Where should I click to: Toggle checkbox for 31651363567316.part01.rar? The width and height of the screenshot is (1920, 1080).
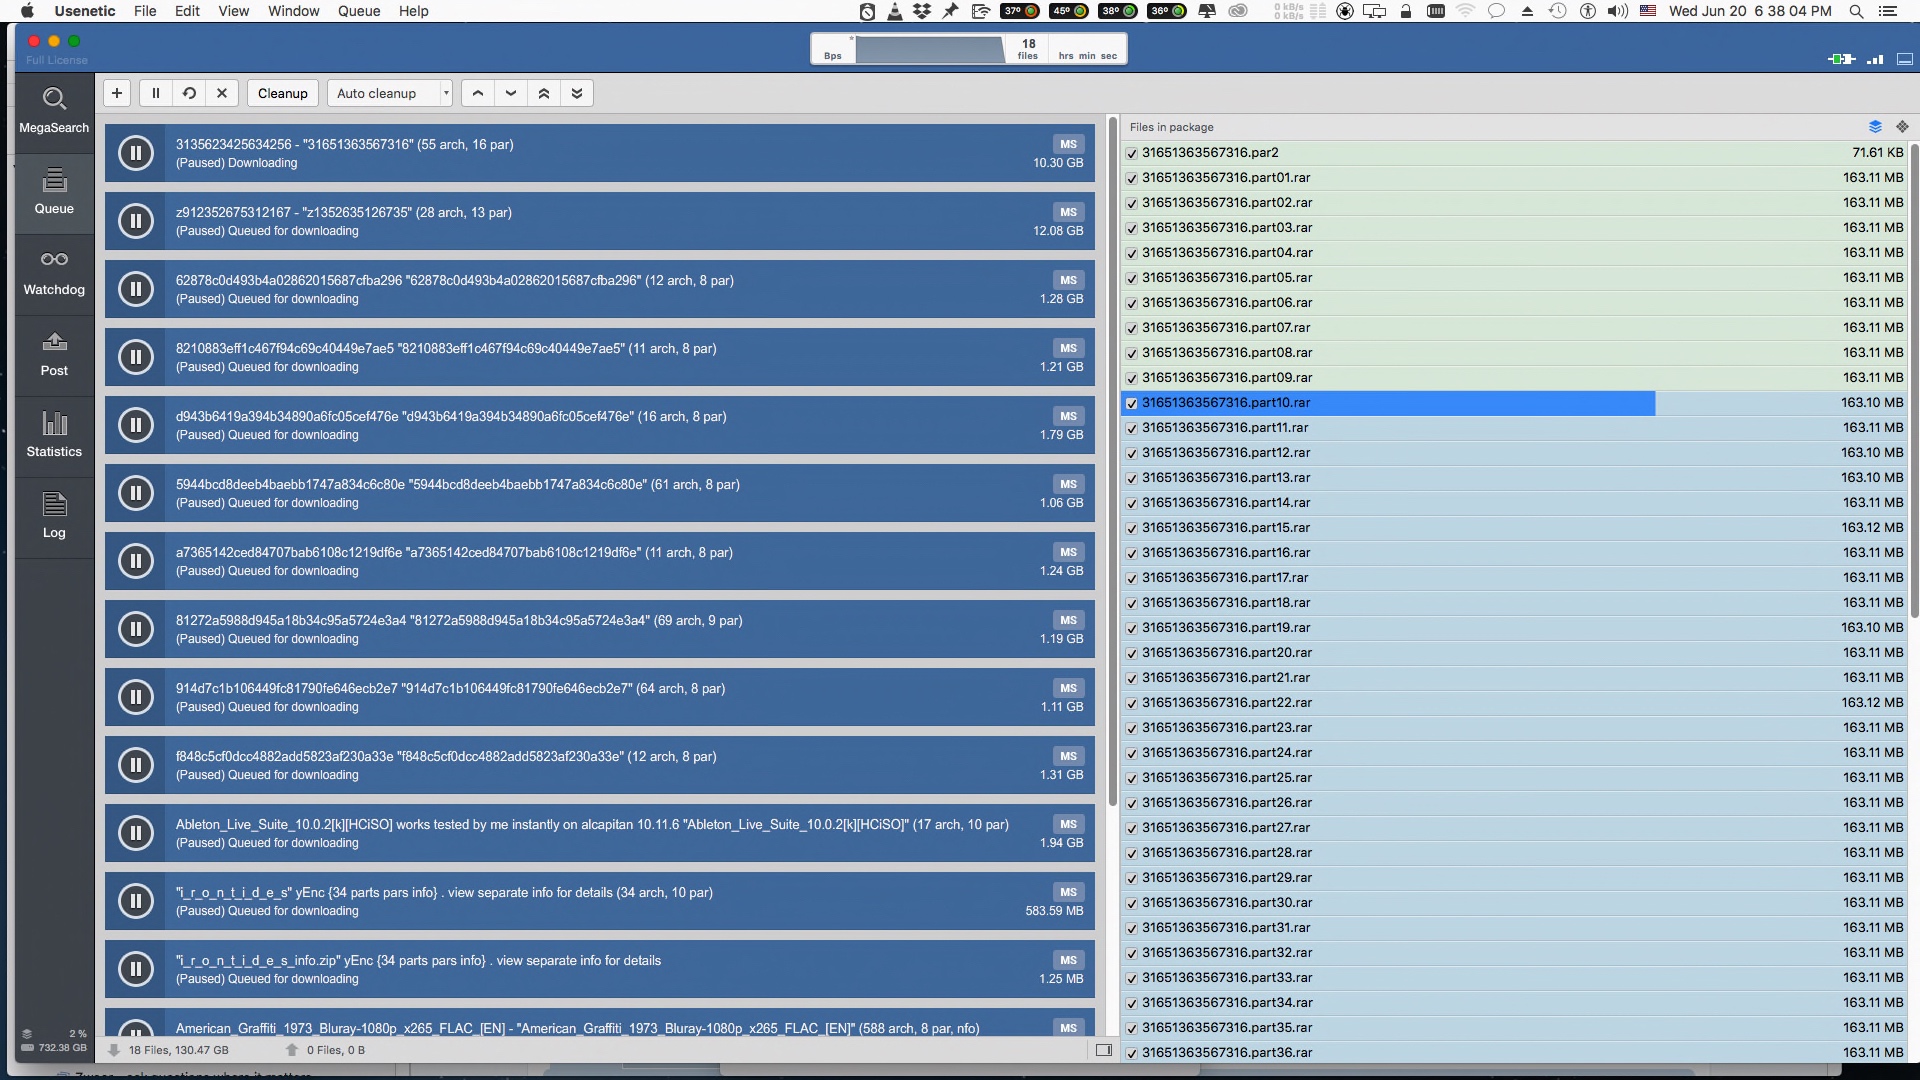[x=1131, y=177]
